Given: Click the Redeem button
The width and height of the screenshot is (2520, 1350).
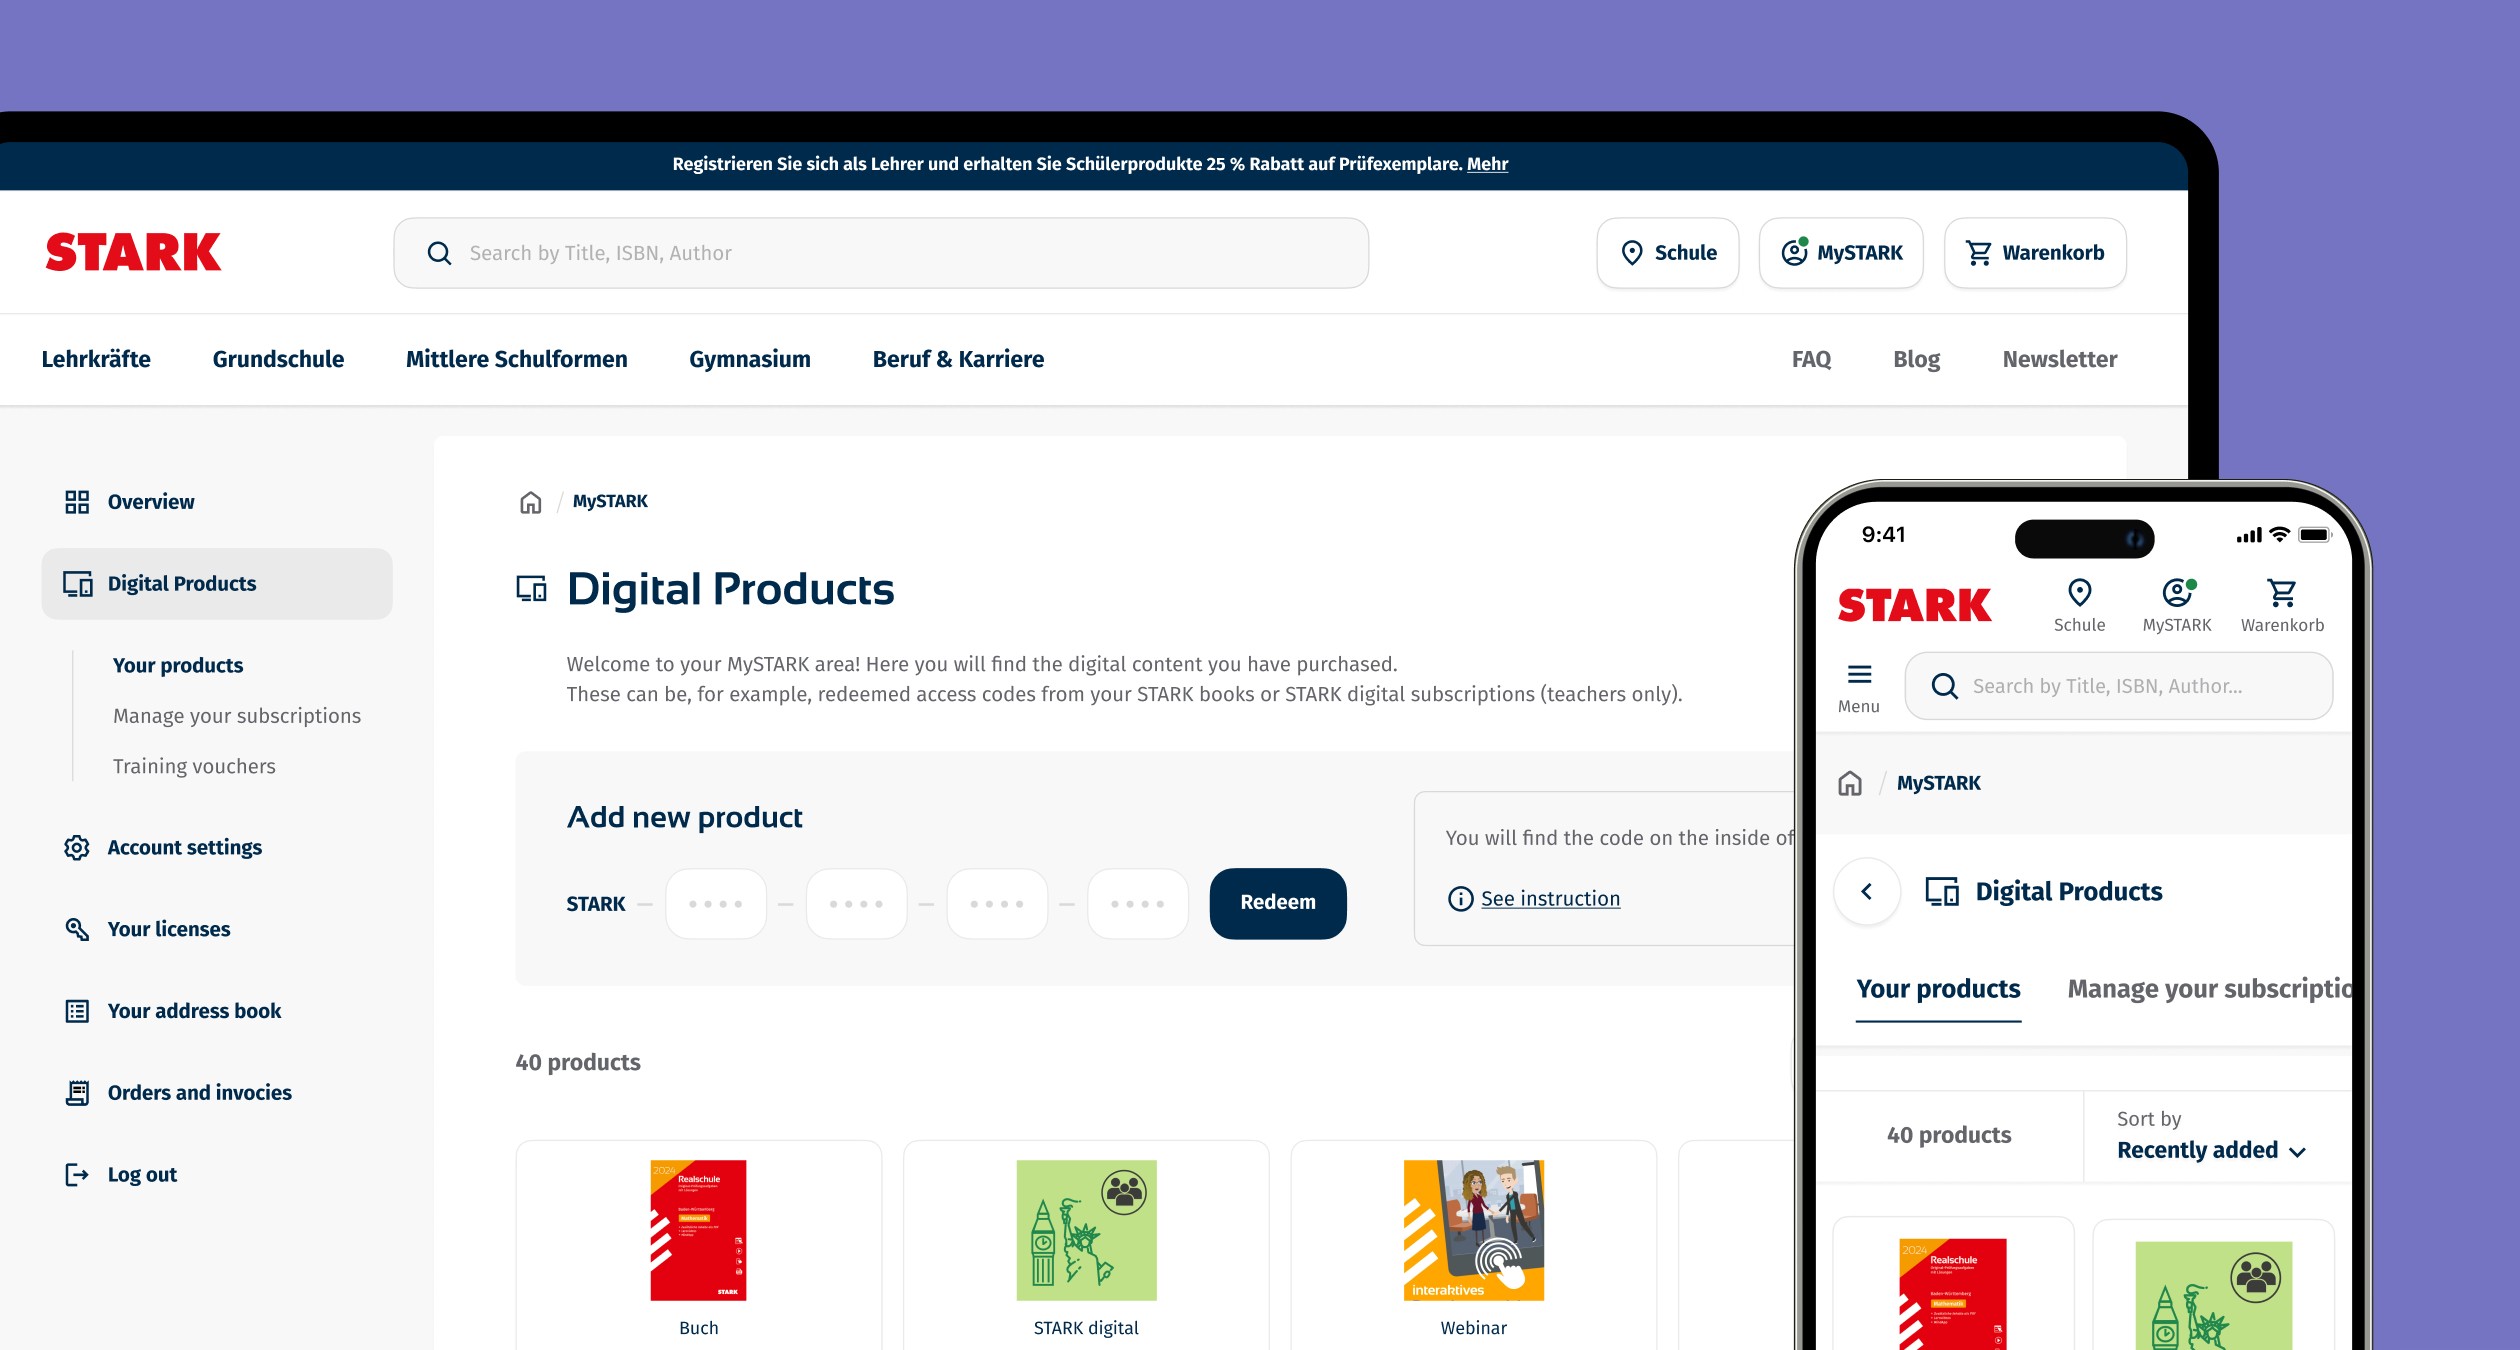Looking at the screenshot, I should click(x=1278, y=903).
